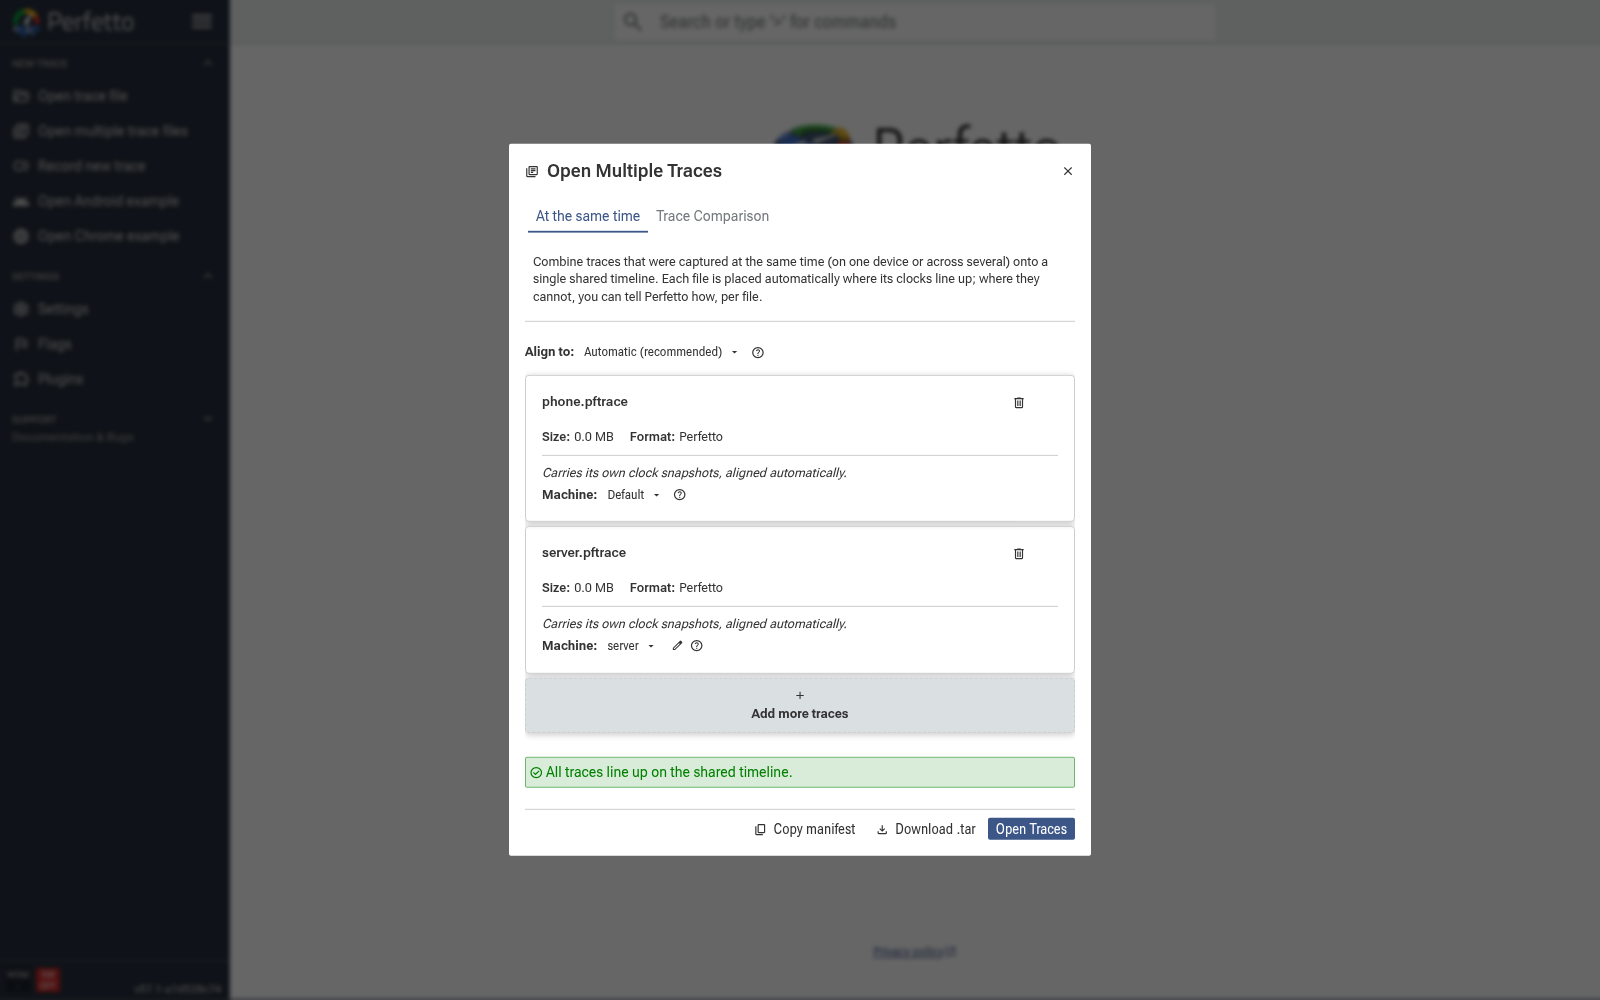
Task: Click the Open Traces button
Action: point(1031,829)
